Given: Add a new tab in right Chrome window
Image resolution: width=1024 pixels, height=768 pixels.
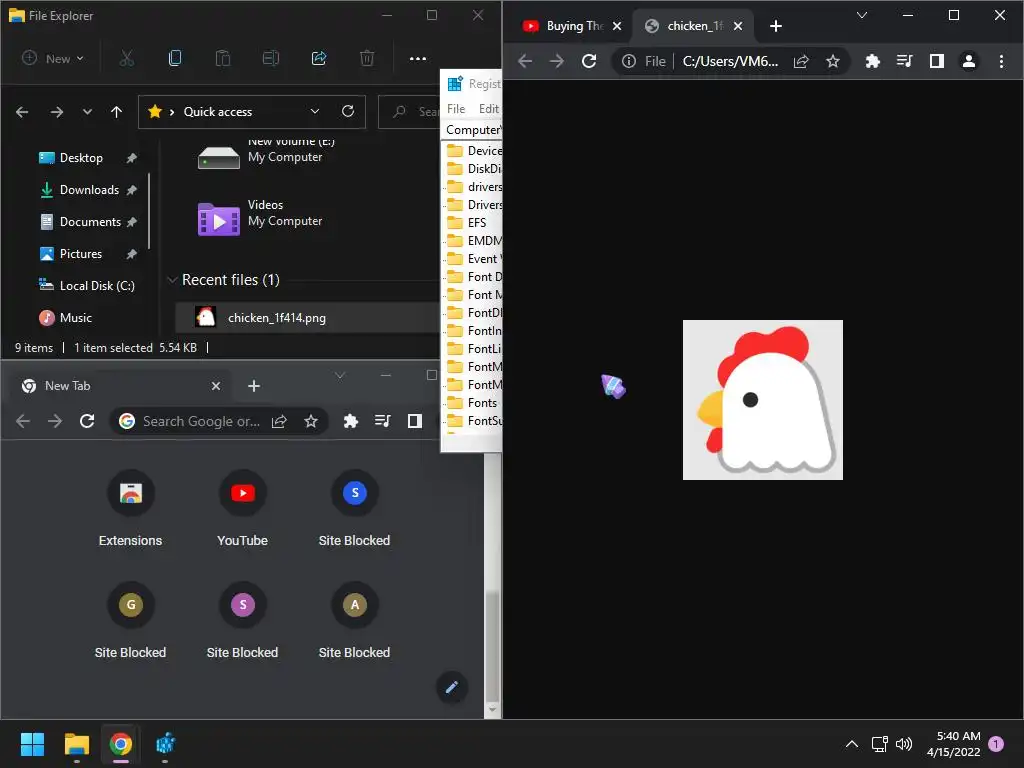Looking at the screenshot, I should pos(776,26).
